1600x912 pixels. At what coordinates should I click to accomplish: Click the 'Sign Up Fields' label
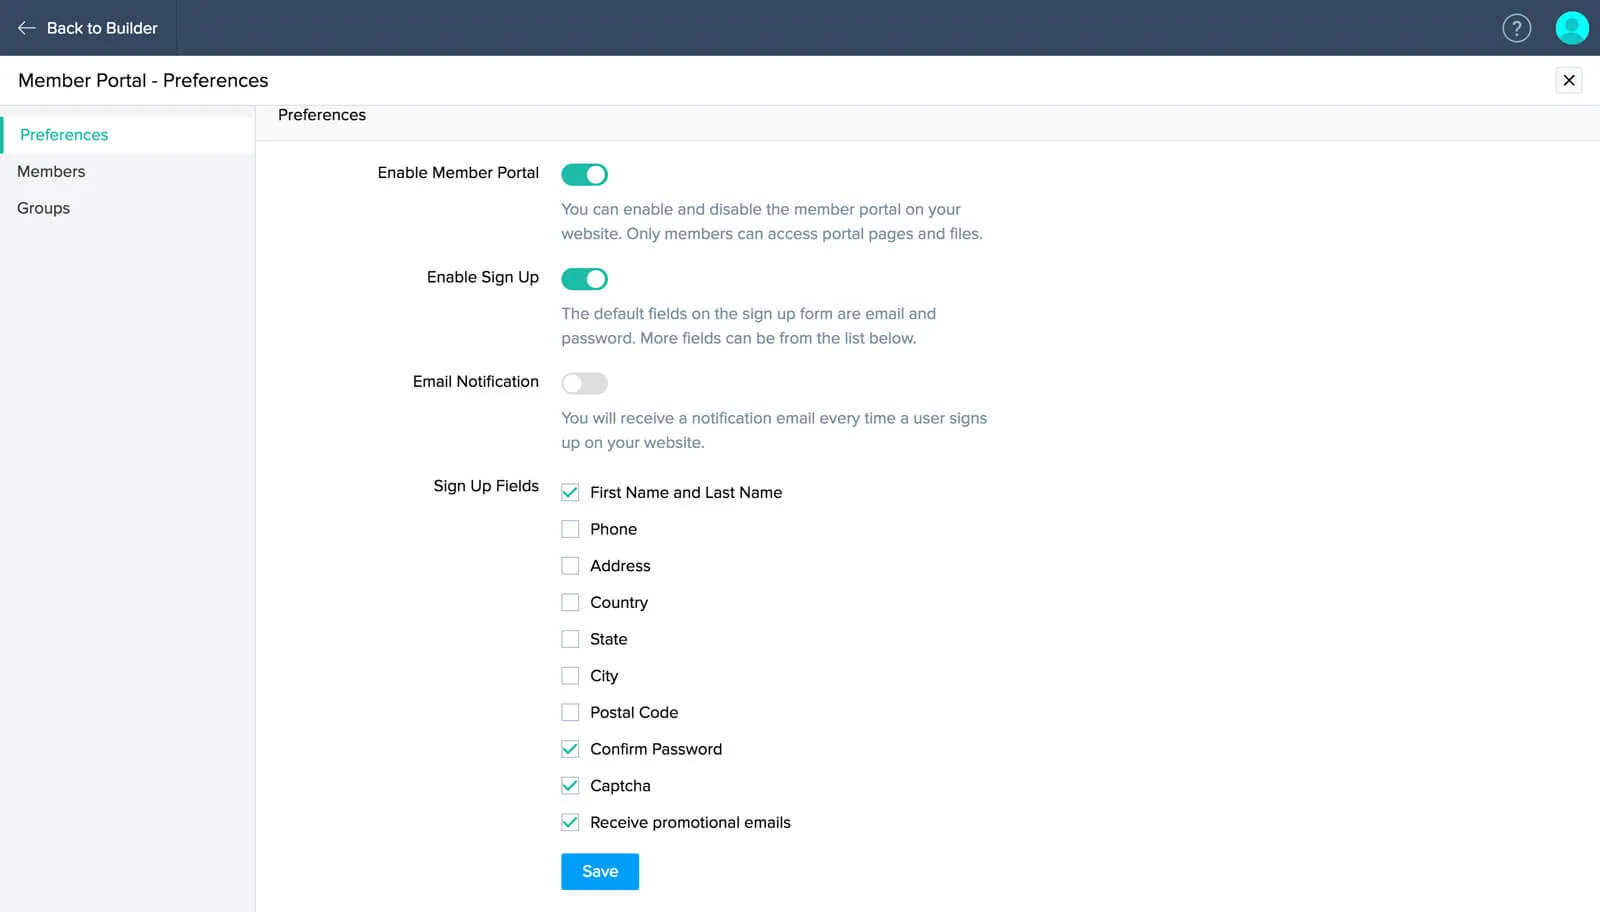(486, 486)
